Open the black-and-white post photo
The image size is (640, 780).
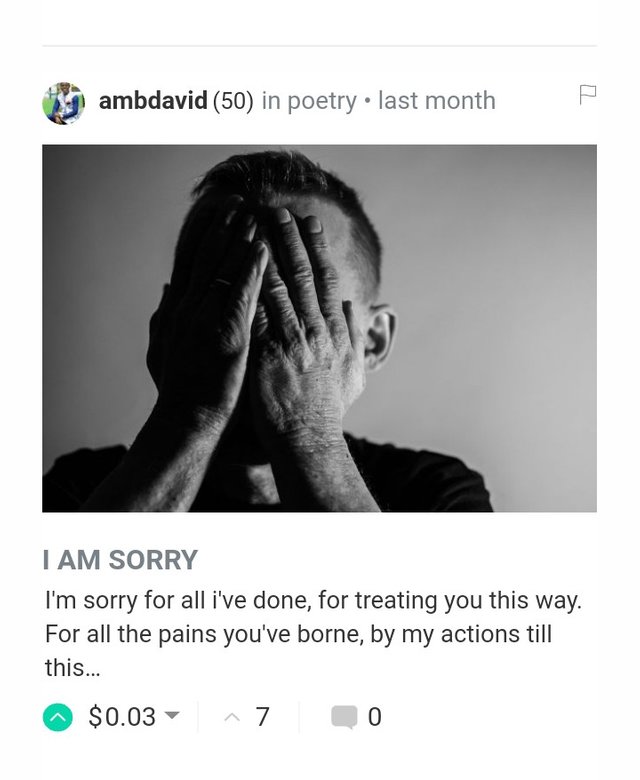(319, 328)
